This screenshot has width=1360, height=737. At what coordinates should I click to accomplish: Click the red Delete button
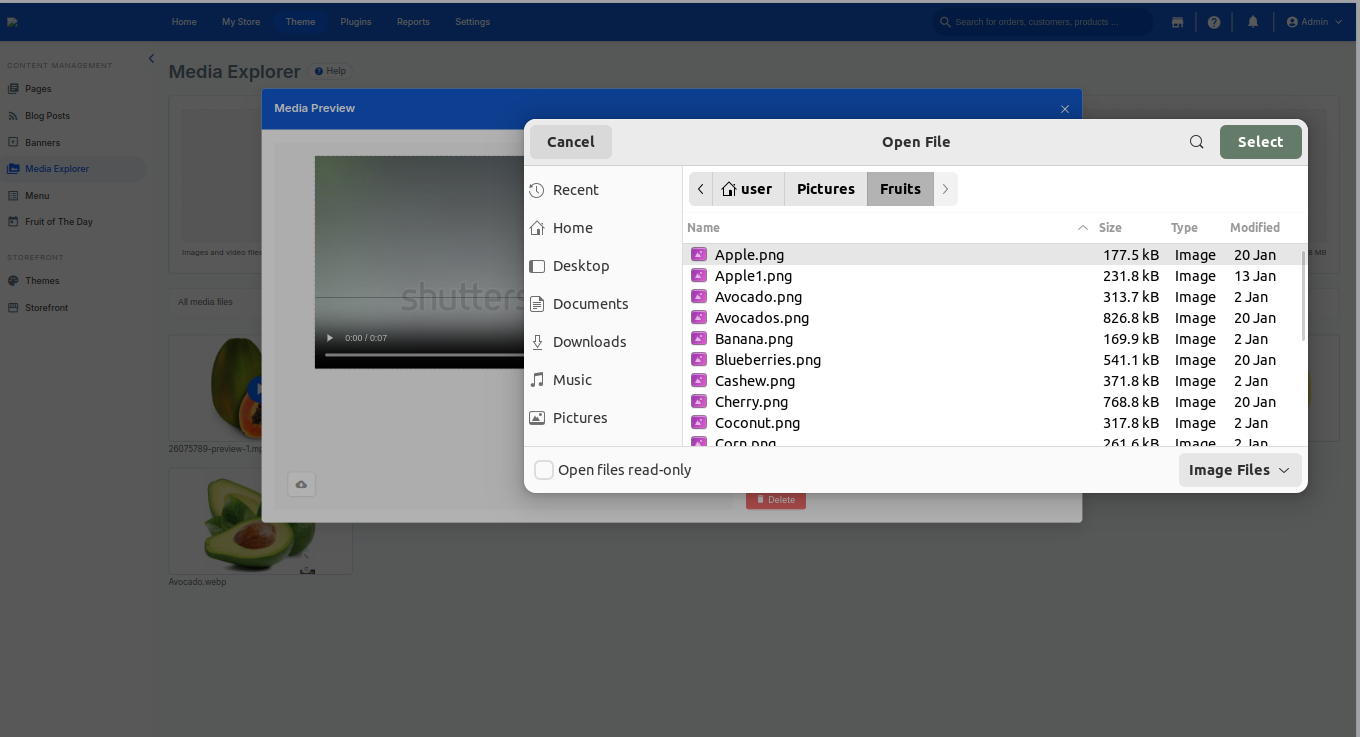(776, 500)
